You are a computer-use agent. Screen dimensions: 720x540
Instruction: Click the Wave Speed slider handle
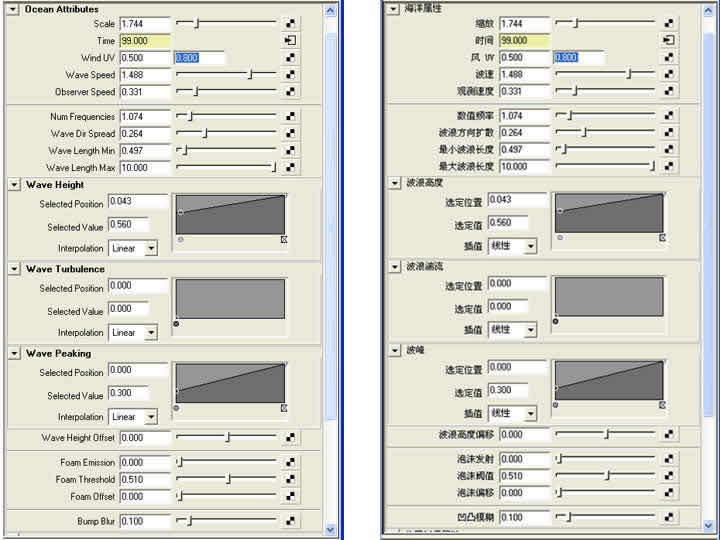click(x=250, y=74)
